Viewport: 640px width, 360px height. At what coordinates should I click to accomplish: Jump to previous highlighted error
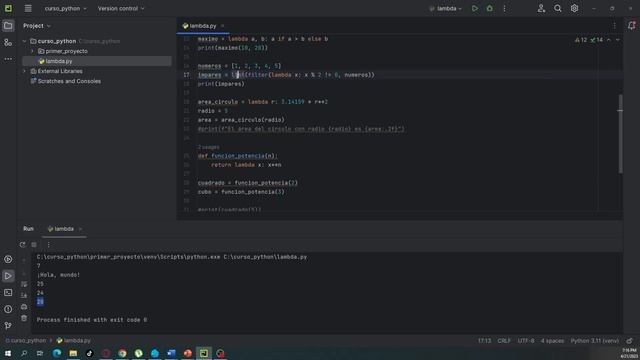pos(609,40)
